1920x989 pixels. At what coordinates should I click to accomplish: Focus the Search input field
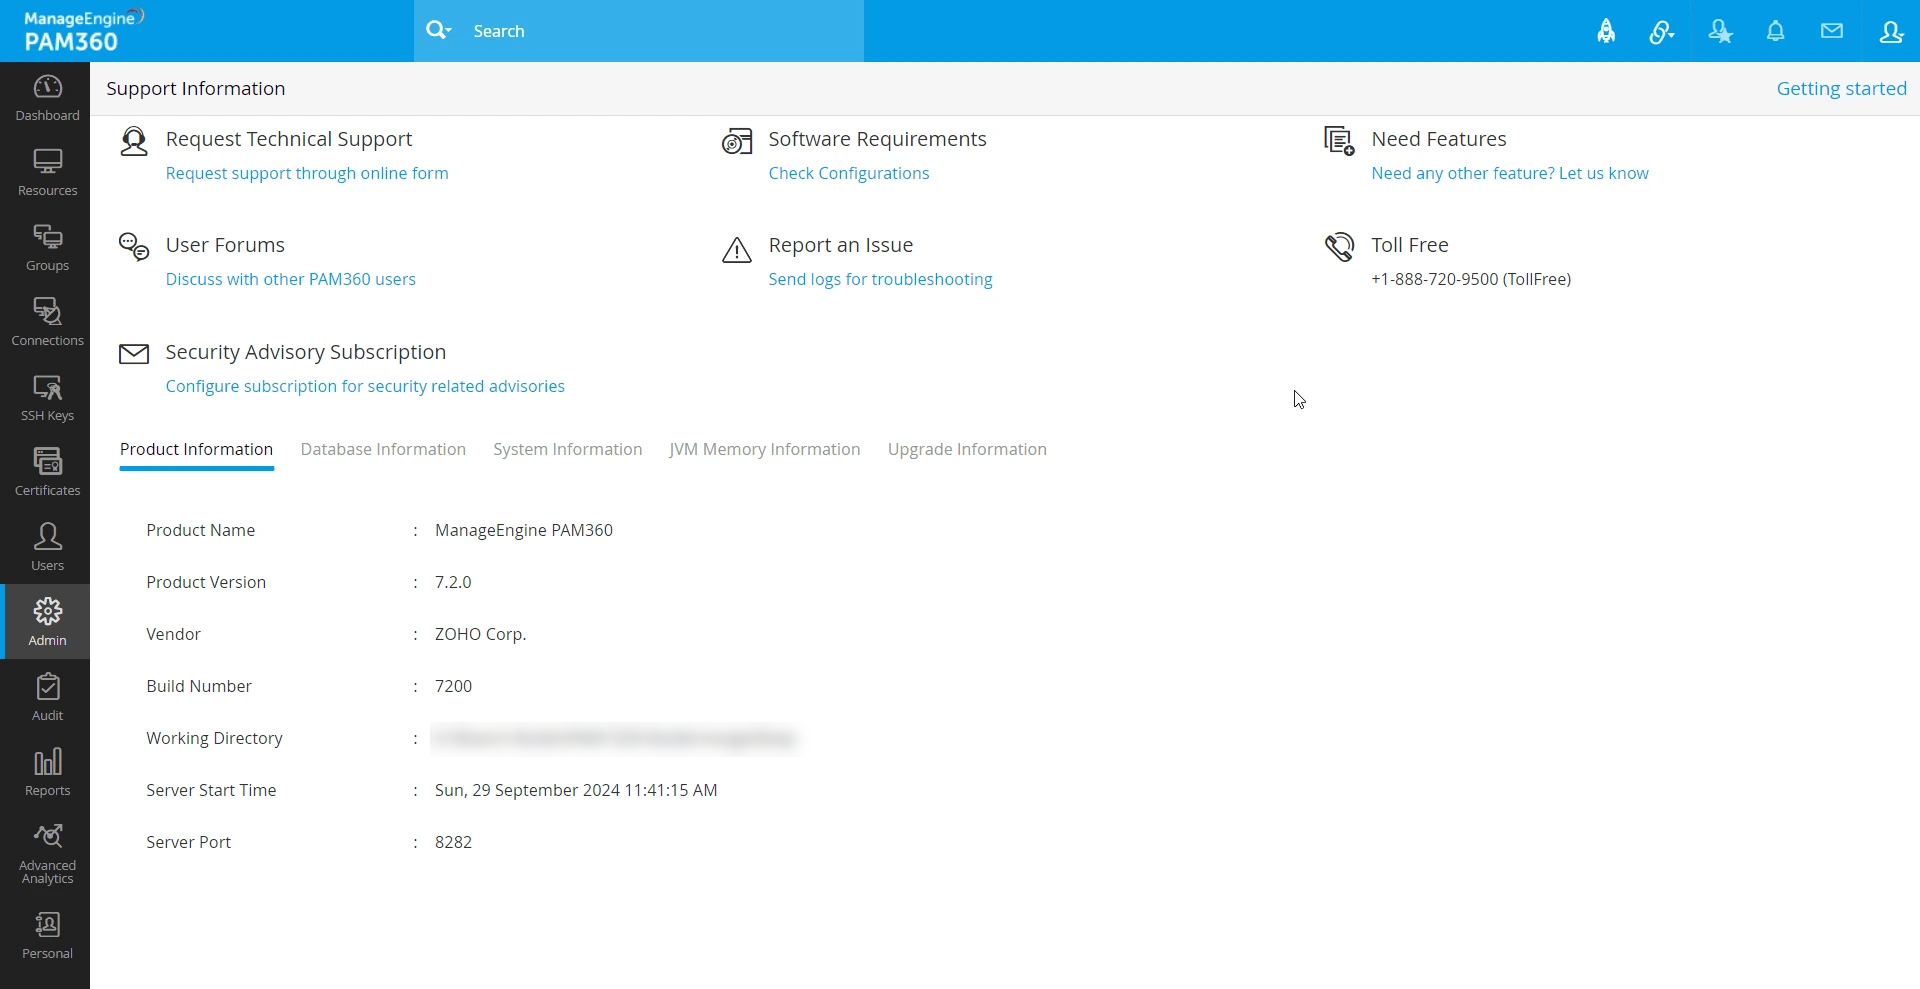tap(663, 31)
